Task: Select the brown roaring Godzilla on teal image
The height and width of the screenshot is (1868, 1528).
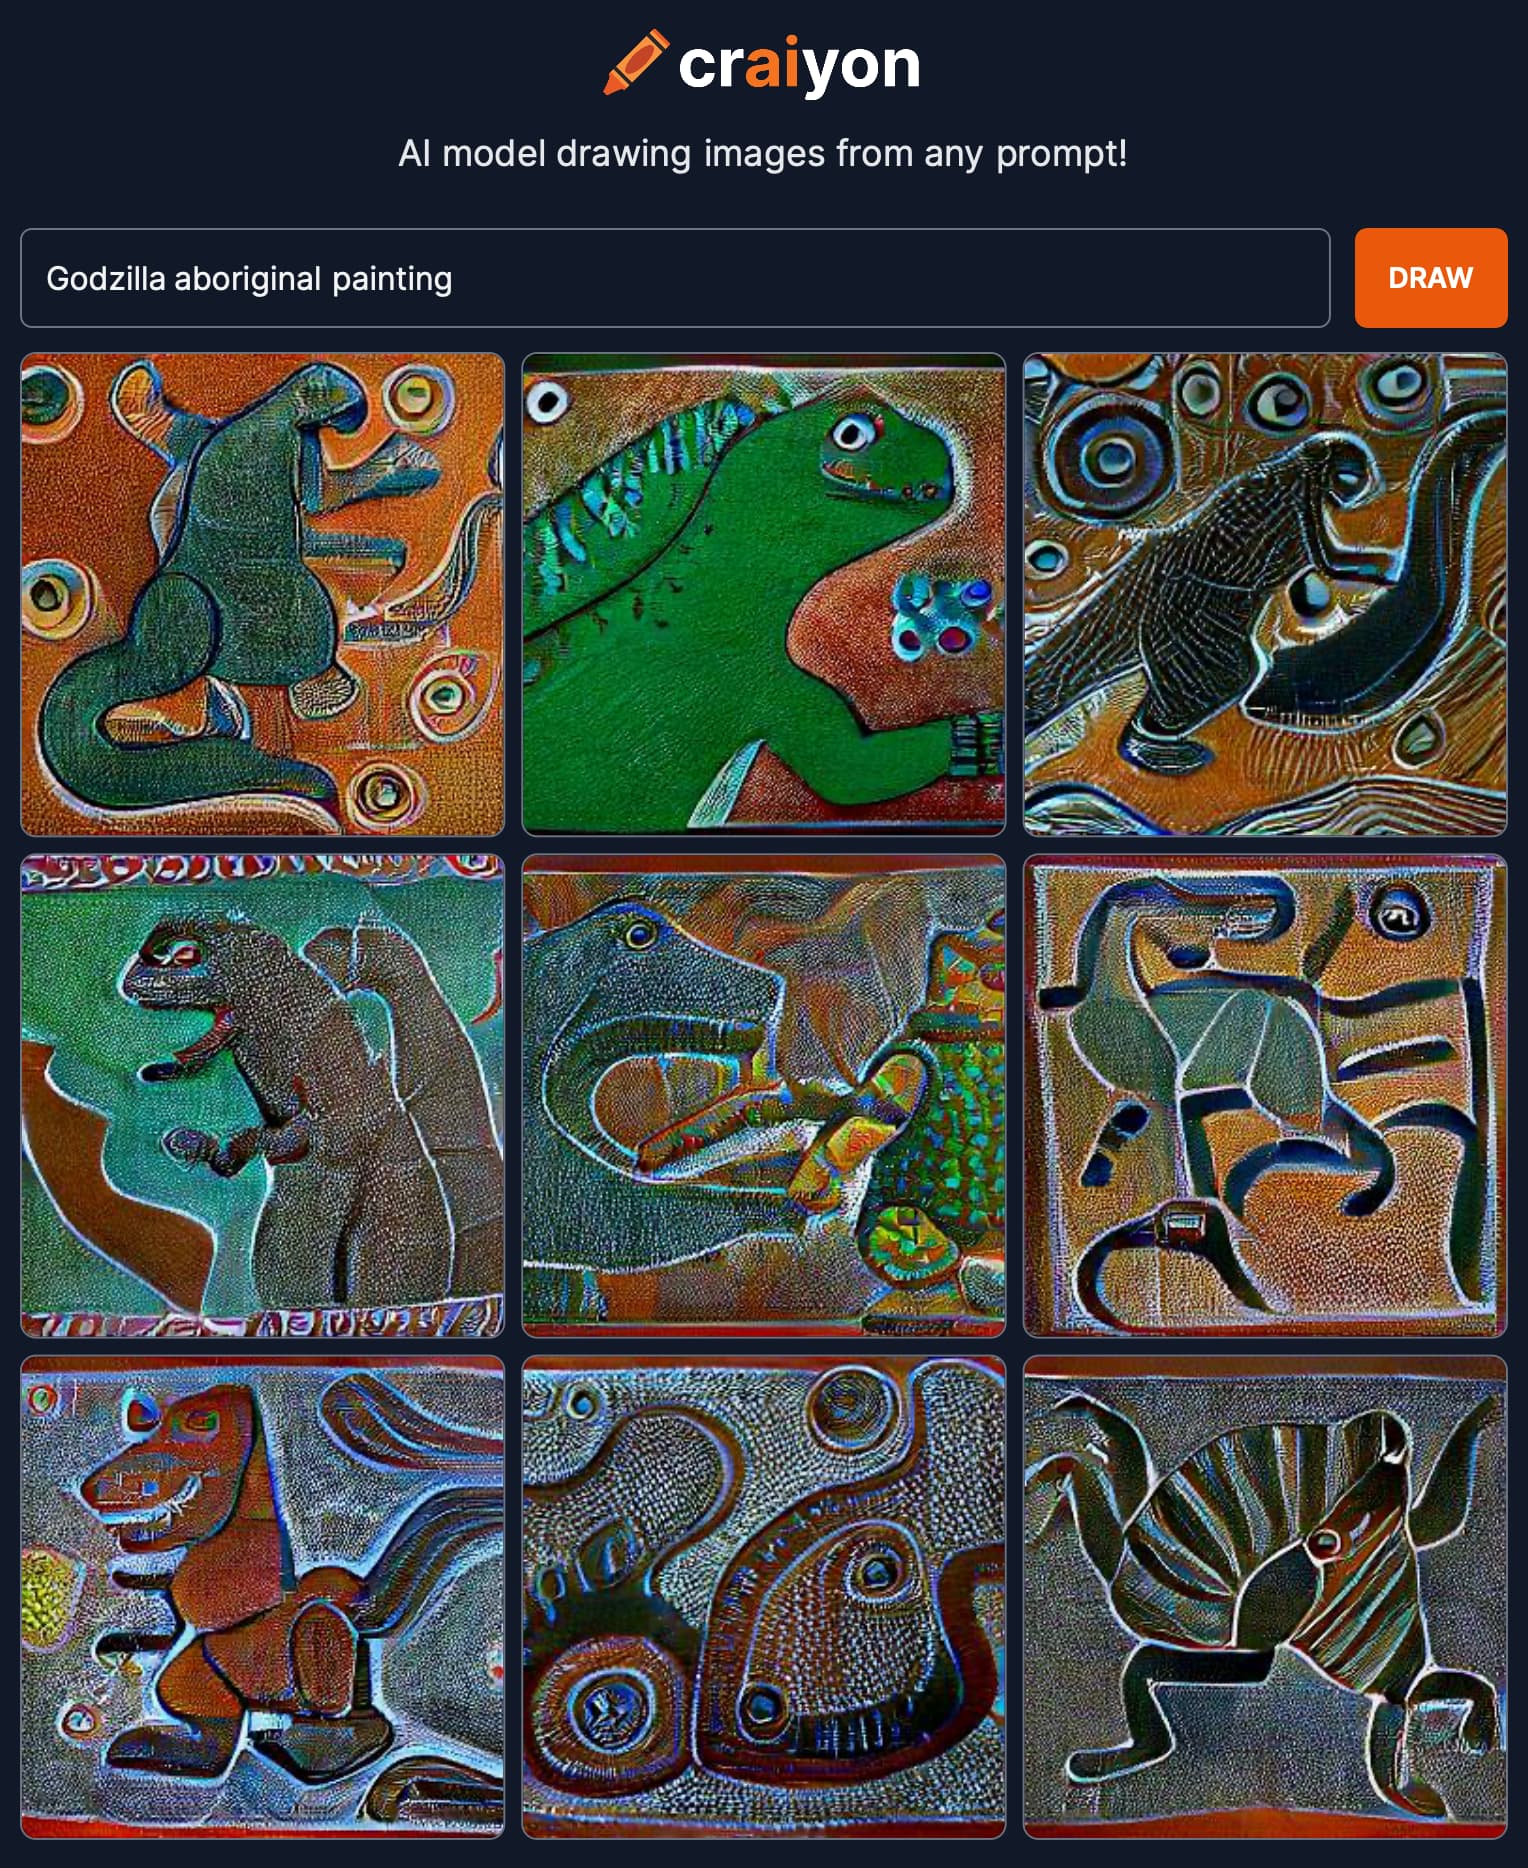Action: click(263, 1096)
